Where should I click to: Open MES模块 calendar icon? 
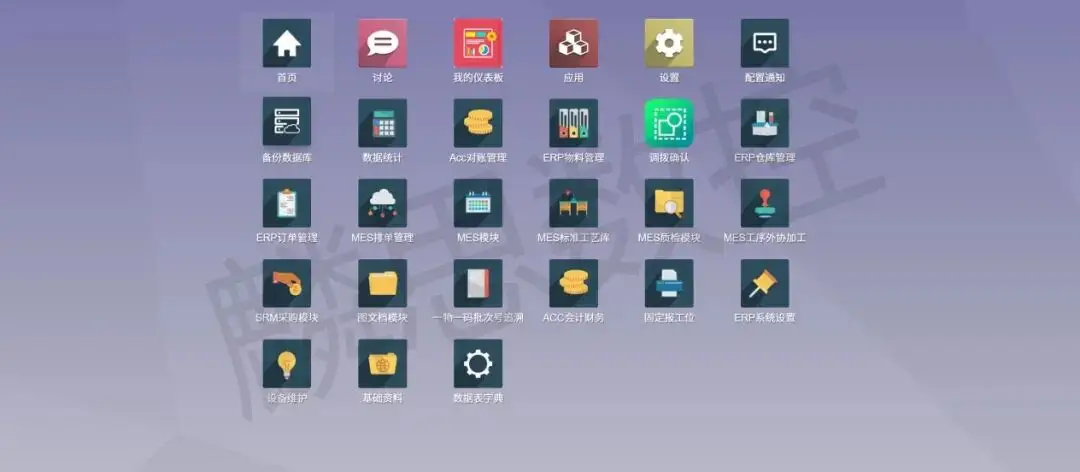478,203
